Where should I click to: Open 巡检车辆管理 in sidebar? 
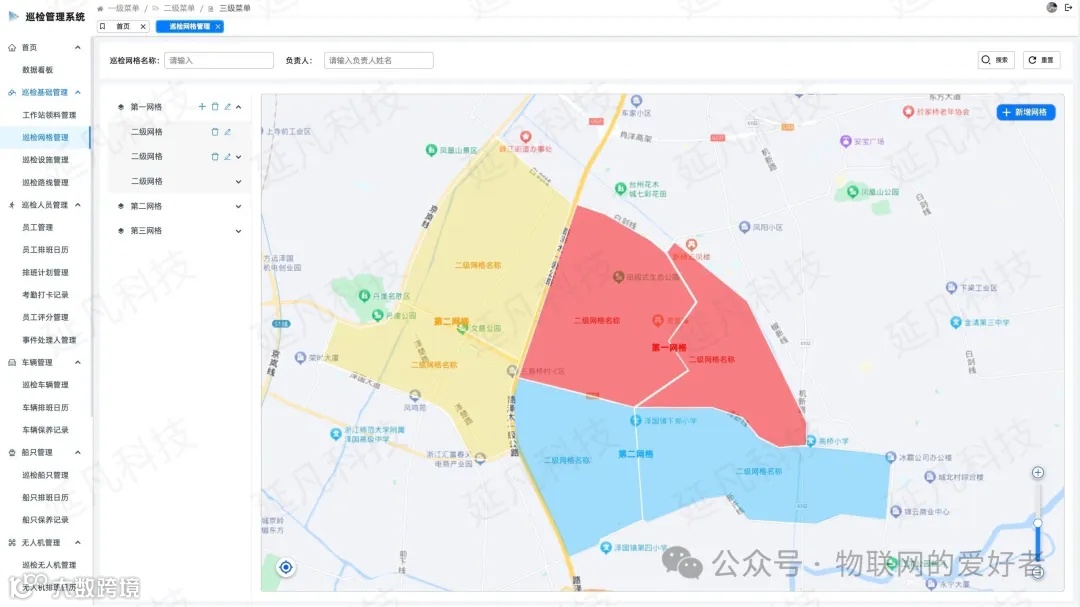pyautogui.click(x=45, y=384)
